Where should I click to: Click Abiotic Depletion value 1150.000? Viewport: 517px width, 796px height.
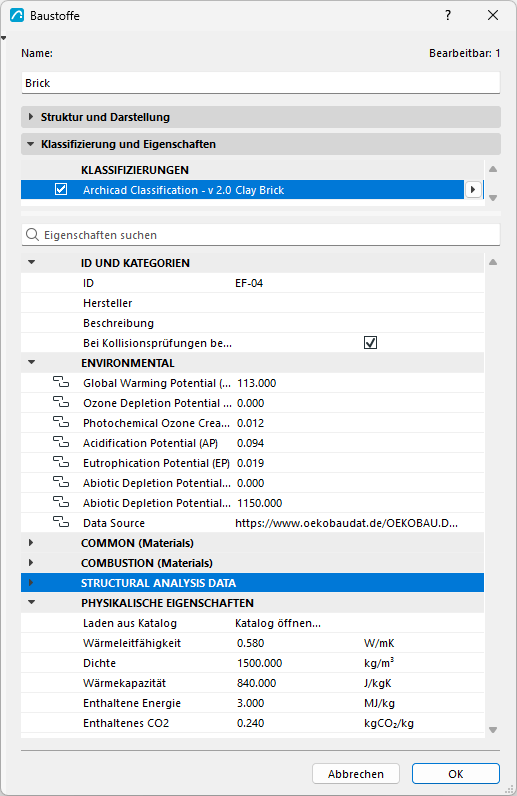coord(260,503)
